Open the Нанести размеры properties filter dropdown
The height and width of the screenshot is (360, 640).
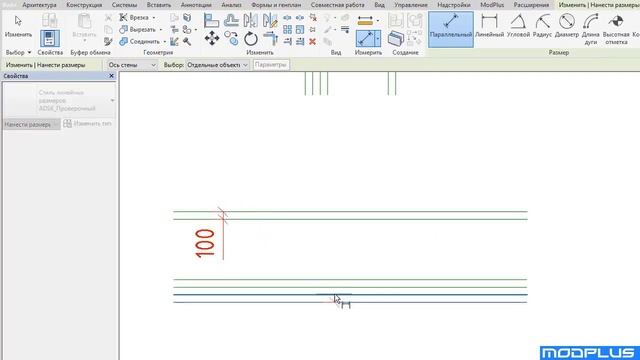[x=31, y=124]
